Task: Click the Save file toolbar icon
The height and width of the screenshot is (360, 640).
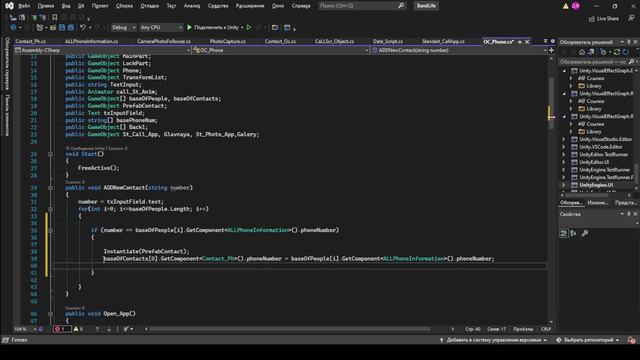Action: click(x=62, y=27)
